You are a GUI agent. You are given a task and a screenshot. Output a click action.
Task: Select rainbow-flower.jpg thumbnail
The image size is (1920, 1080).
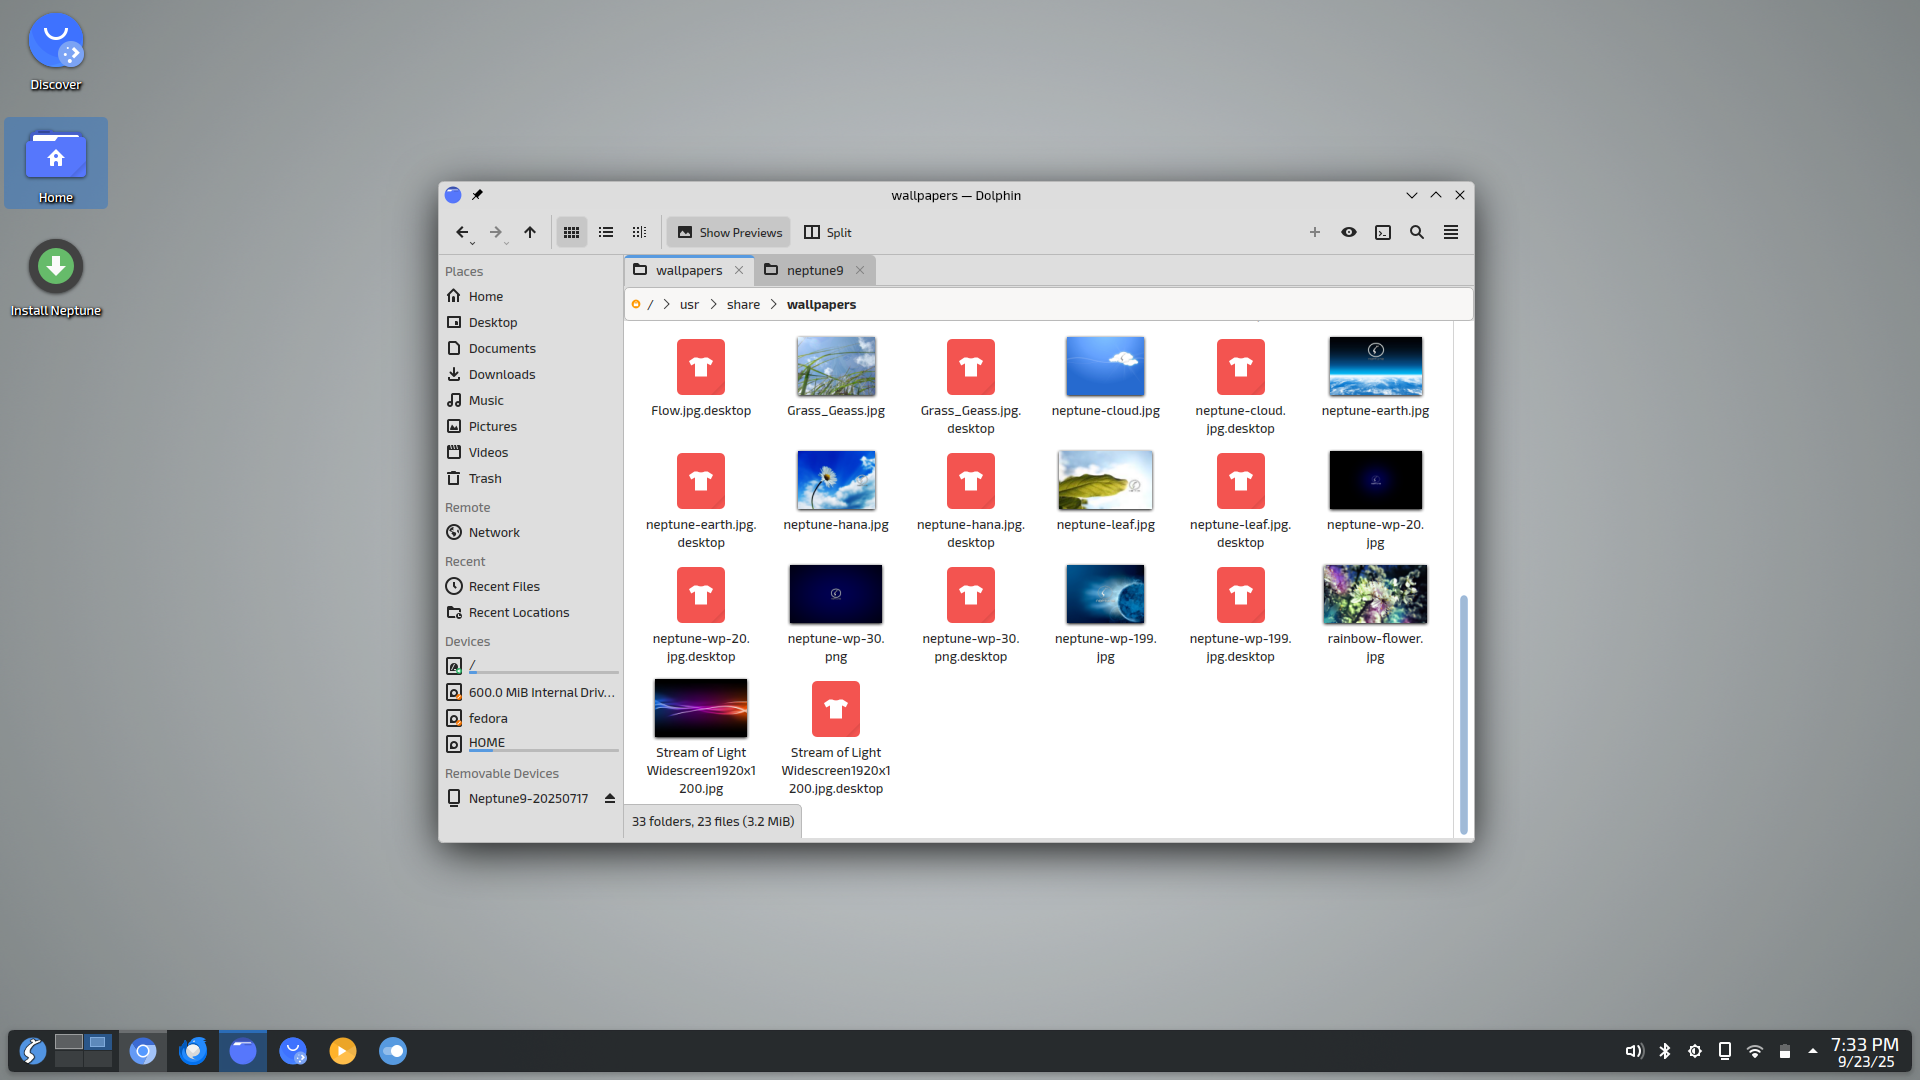coord(1375,595)
